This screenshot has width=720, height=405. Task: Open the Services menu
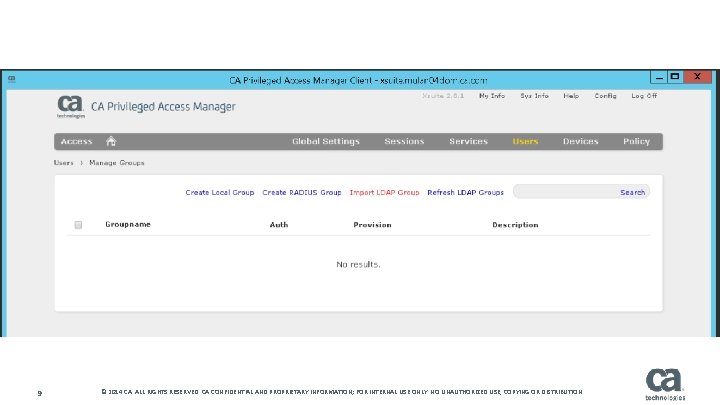tap(468, 141)
